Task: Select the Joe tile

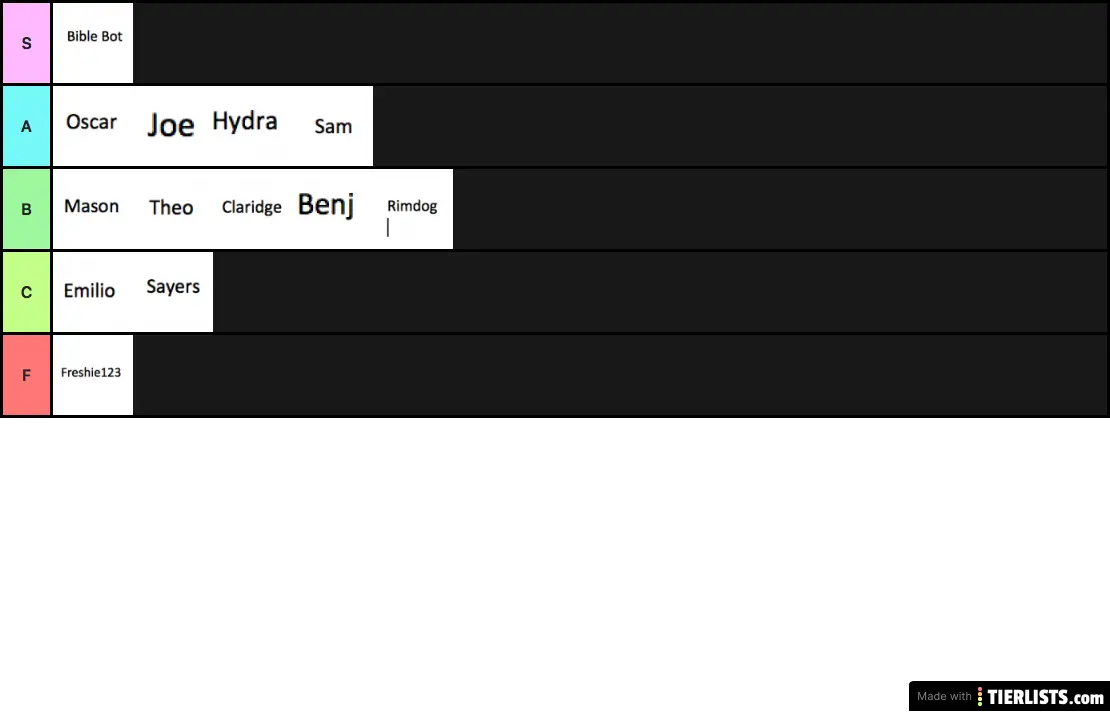Action: click(x=173, y=126)
